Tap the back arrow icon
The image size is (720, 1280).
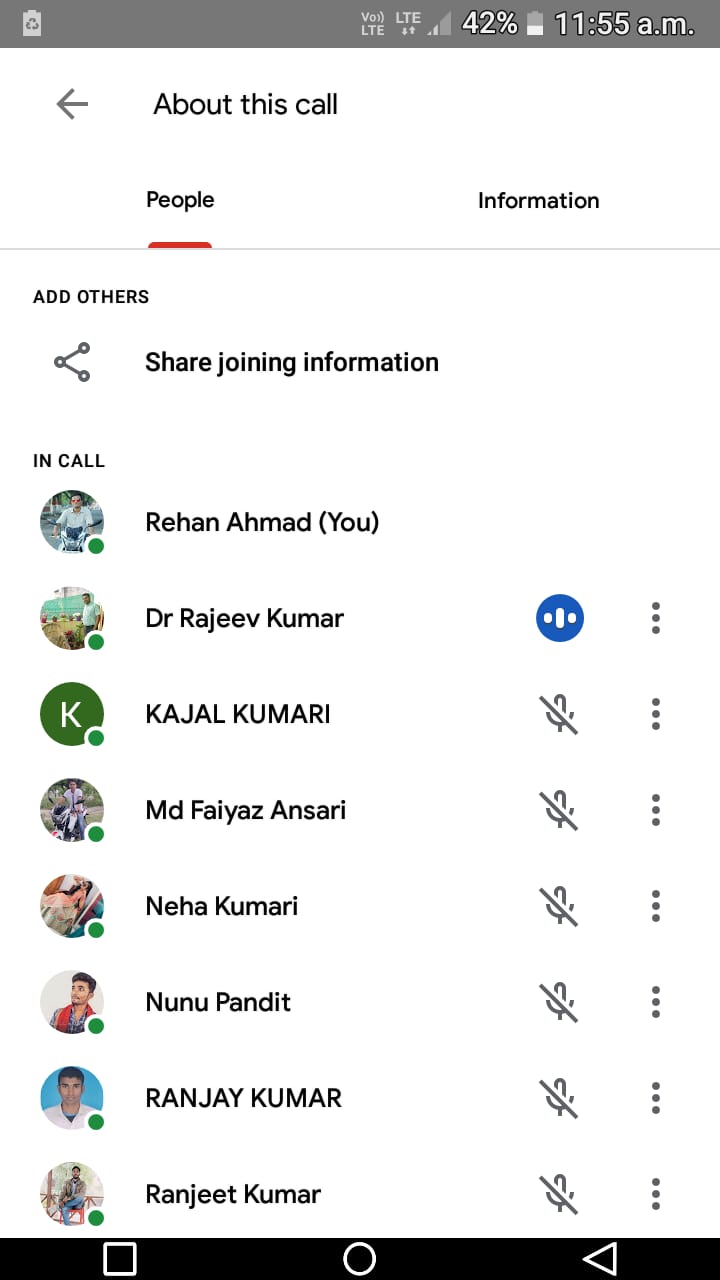point(72,104)
